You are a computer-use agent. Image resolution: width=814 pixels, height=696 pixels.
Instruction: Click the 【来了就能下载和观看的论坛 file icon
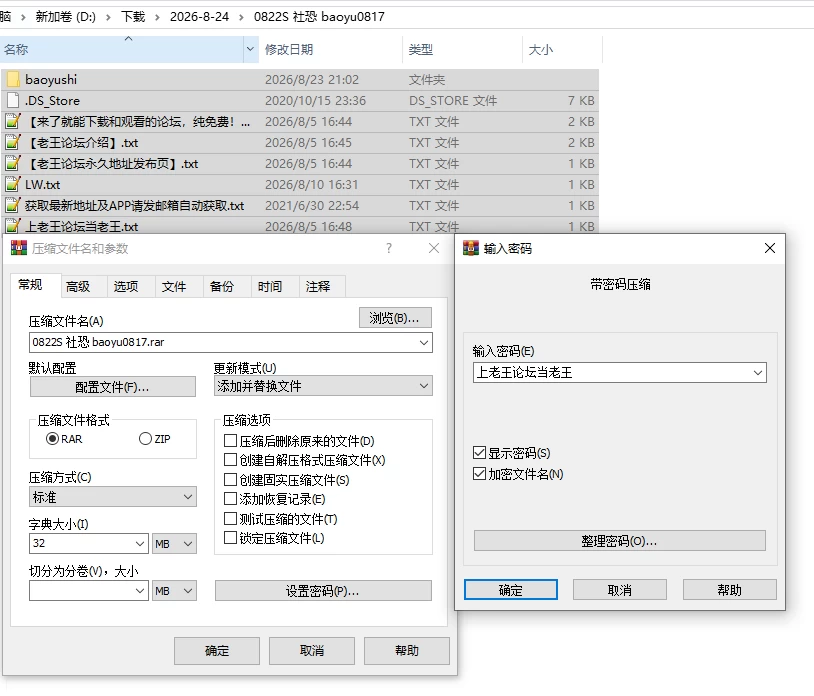pyautogui.click(x=13, y=121)
